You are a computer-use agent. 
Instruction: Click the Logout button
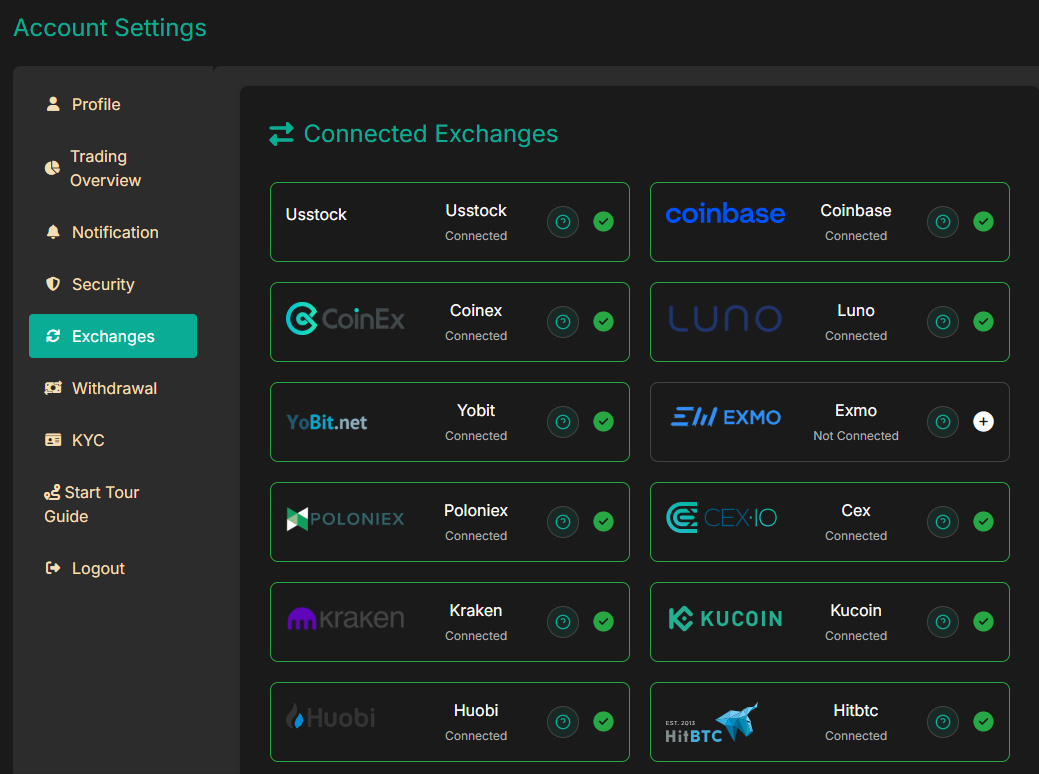[98, 569]
